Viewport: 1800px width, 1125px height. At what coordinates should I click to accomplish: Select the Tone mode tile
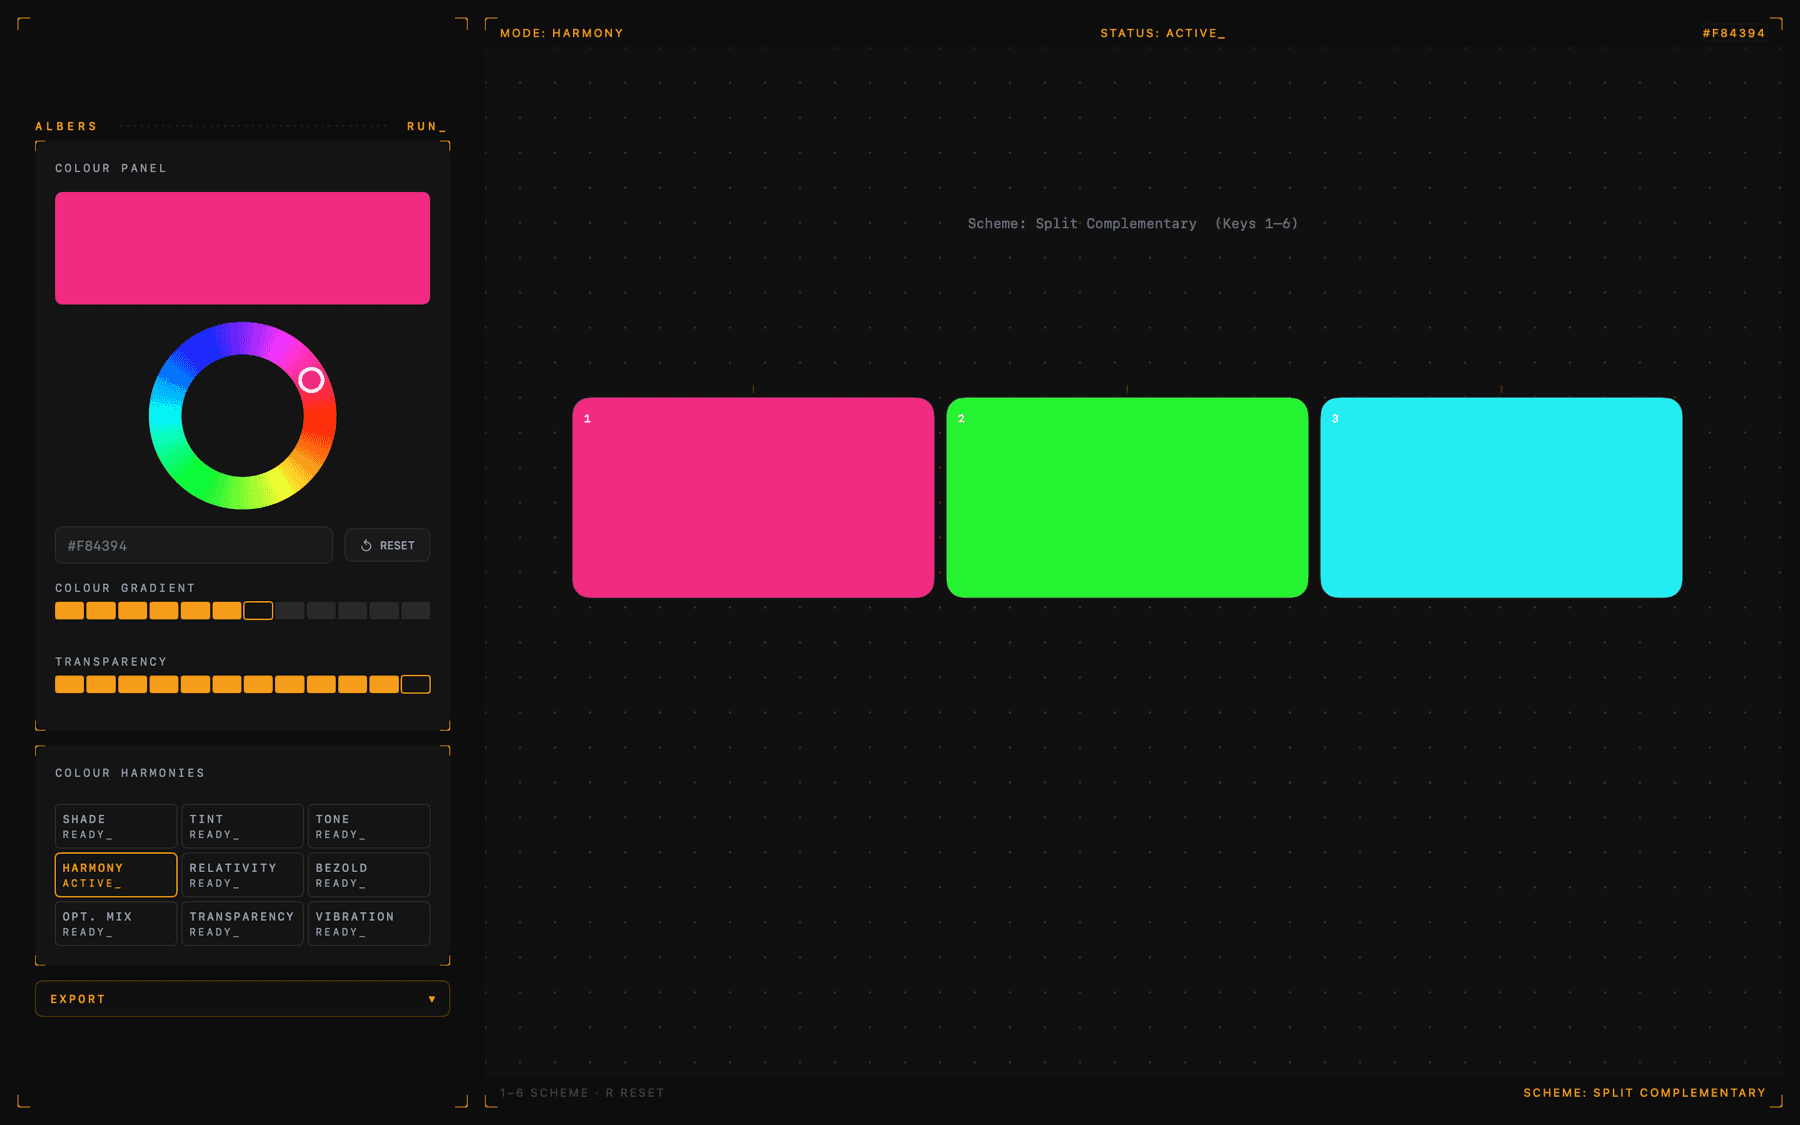coord(368,826)
